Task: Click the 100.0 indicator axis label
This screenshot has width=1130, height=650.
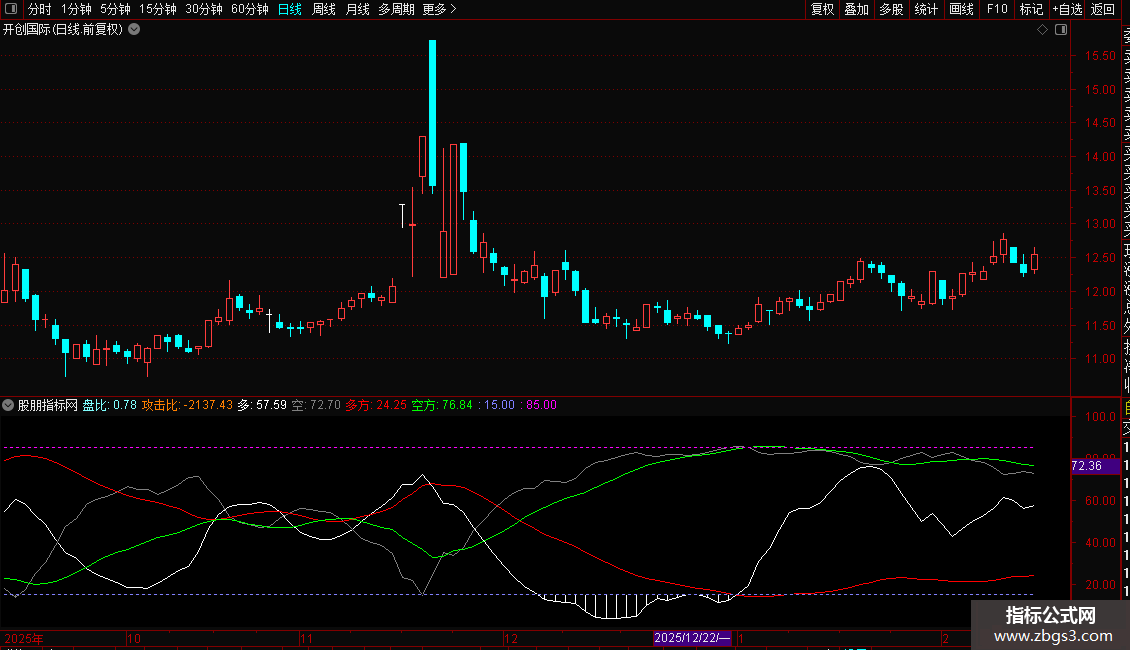Action: (x=1100, y=417)
